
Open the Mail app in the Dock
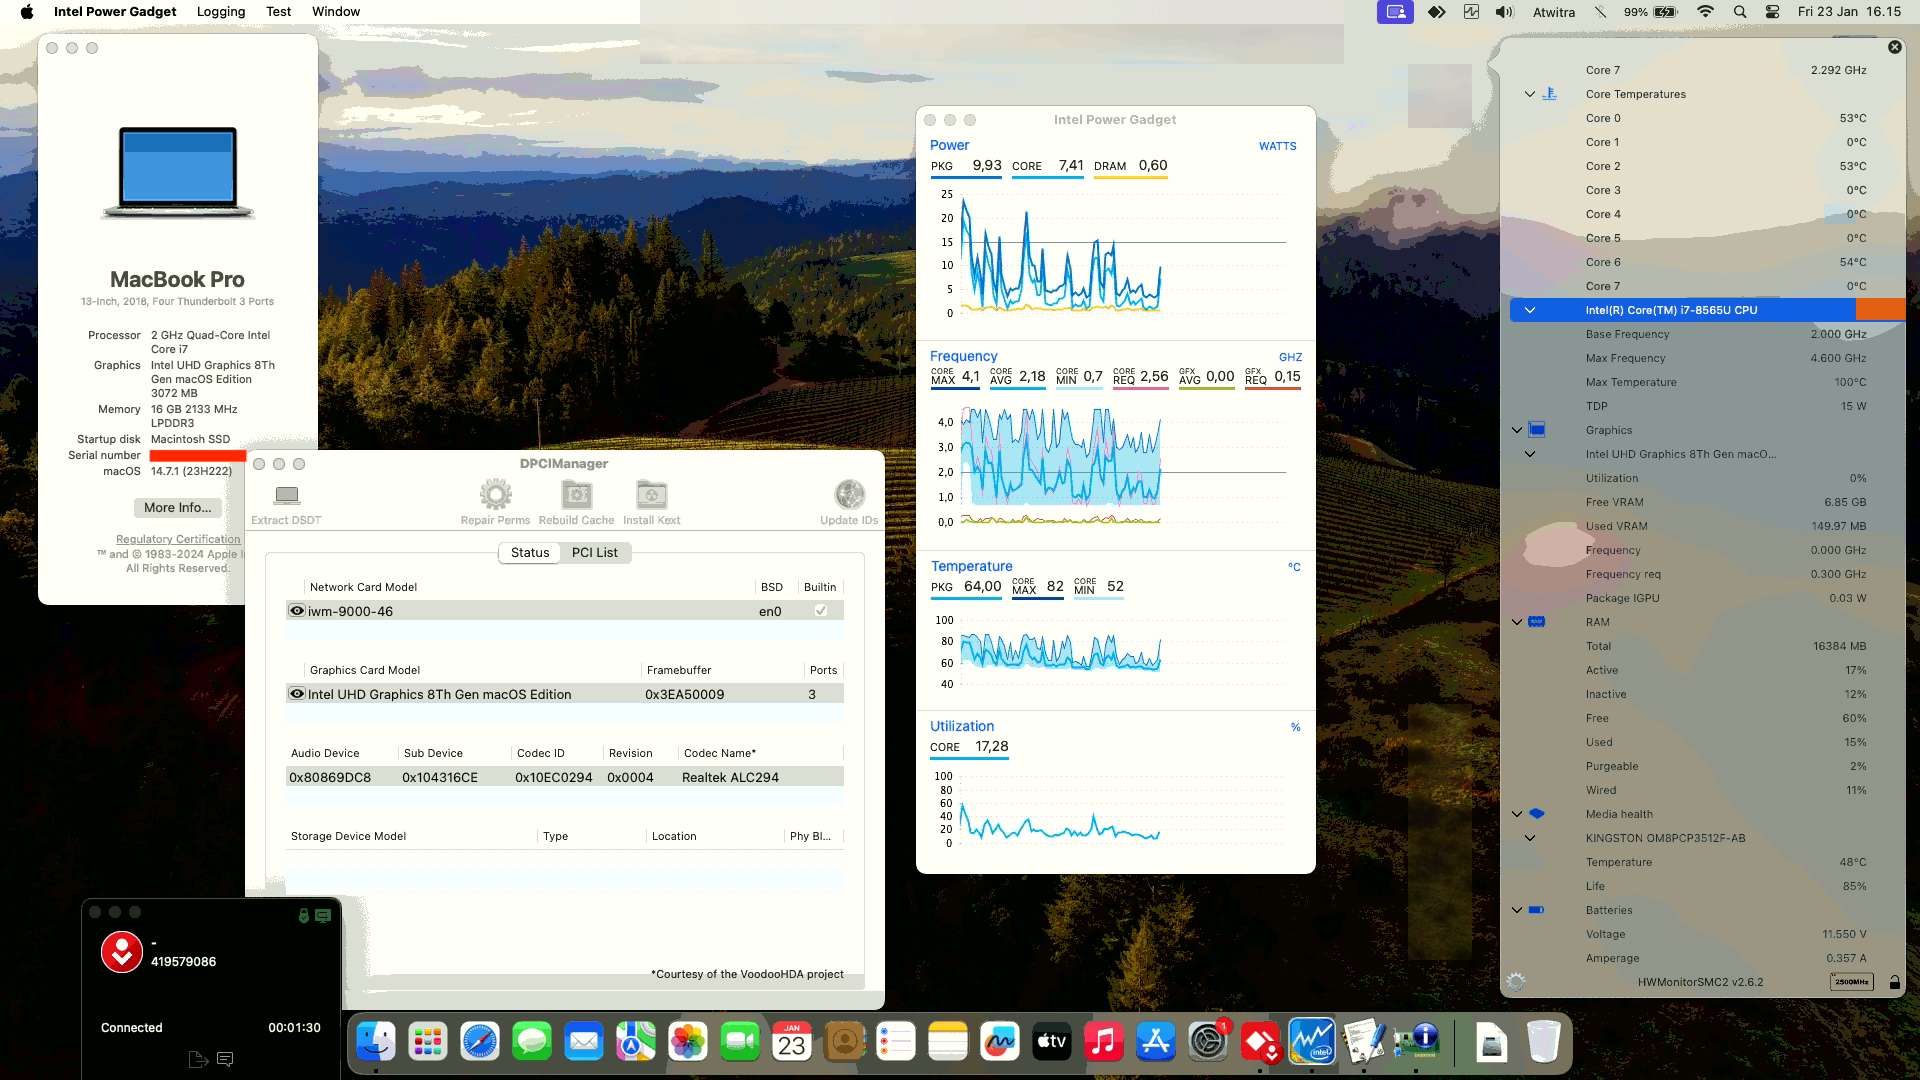[x=584, y=1043]
